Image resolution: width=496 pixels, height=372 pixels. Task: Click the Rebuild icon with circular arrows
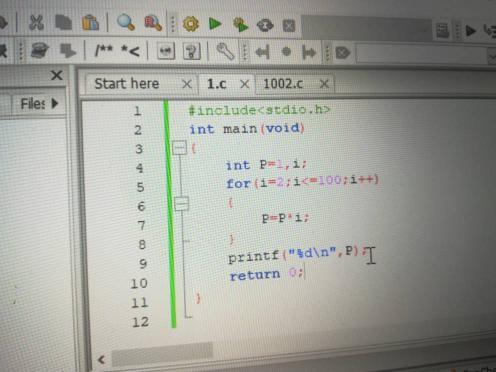(265, 25)
